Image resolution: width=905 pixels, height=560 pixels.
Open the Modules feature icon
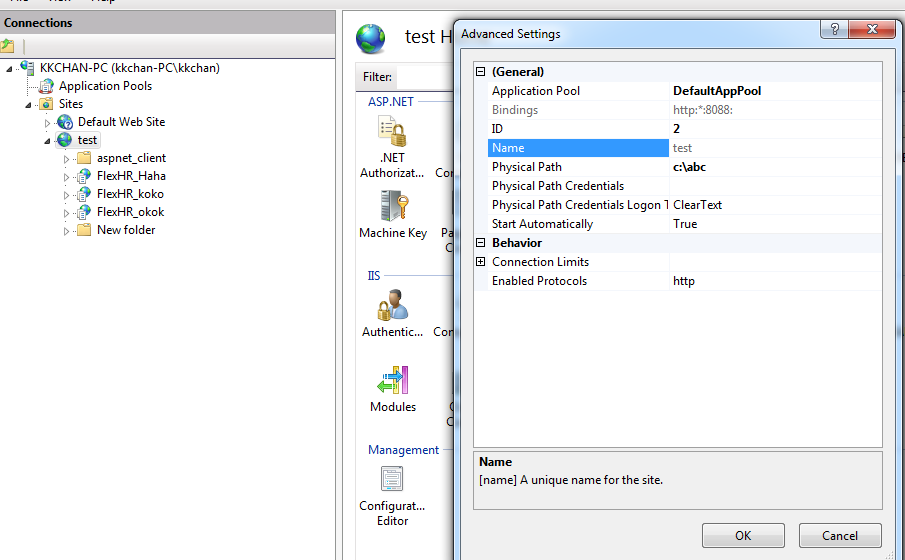(x=392, y=380)
